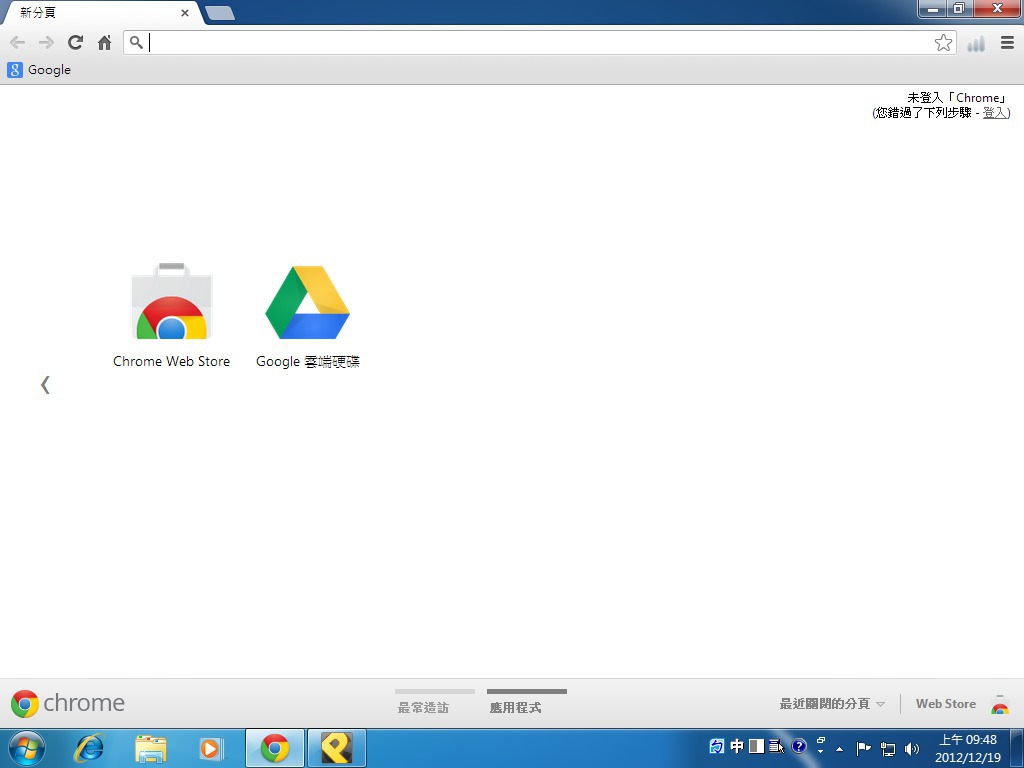Image resolution: width=1024 pixels, height=768 pixels.
Task: Open the network tray icon
Action: [x=888, y=748]
